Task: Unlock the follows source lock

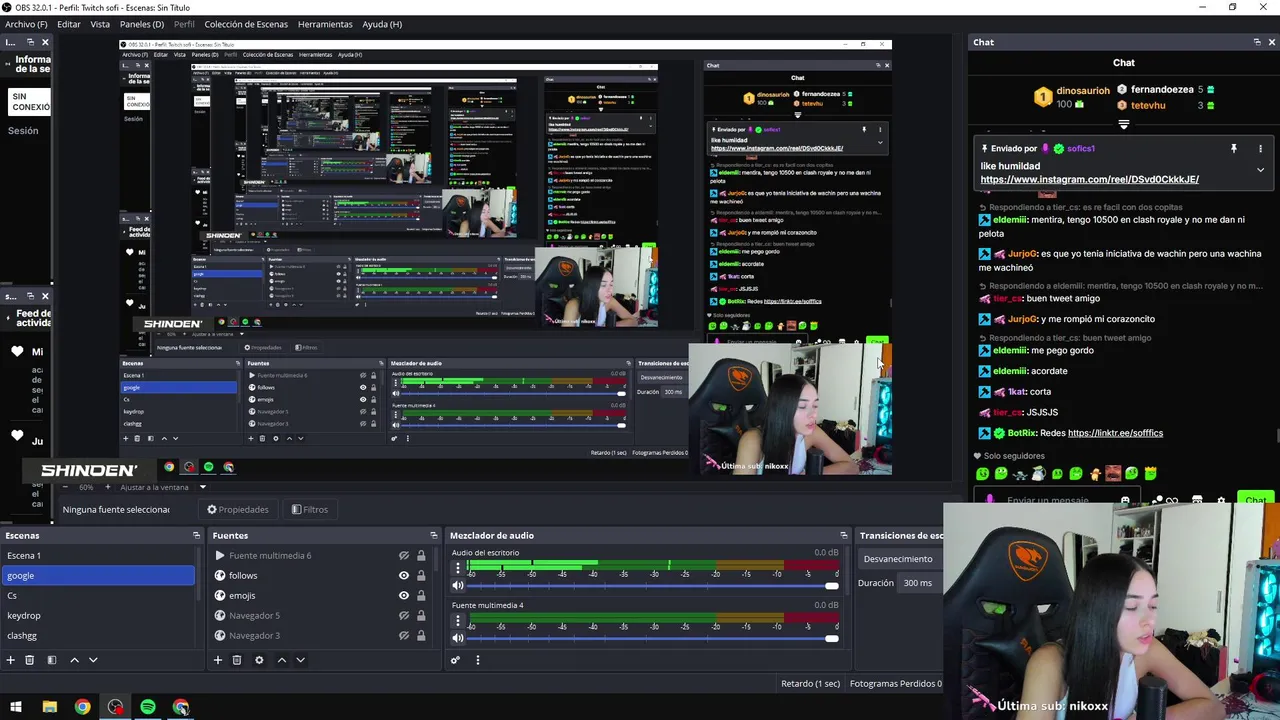Action: click(421, 576)
